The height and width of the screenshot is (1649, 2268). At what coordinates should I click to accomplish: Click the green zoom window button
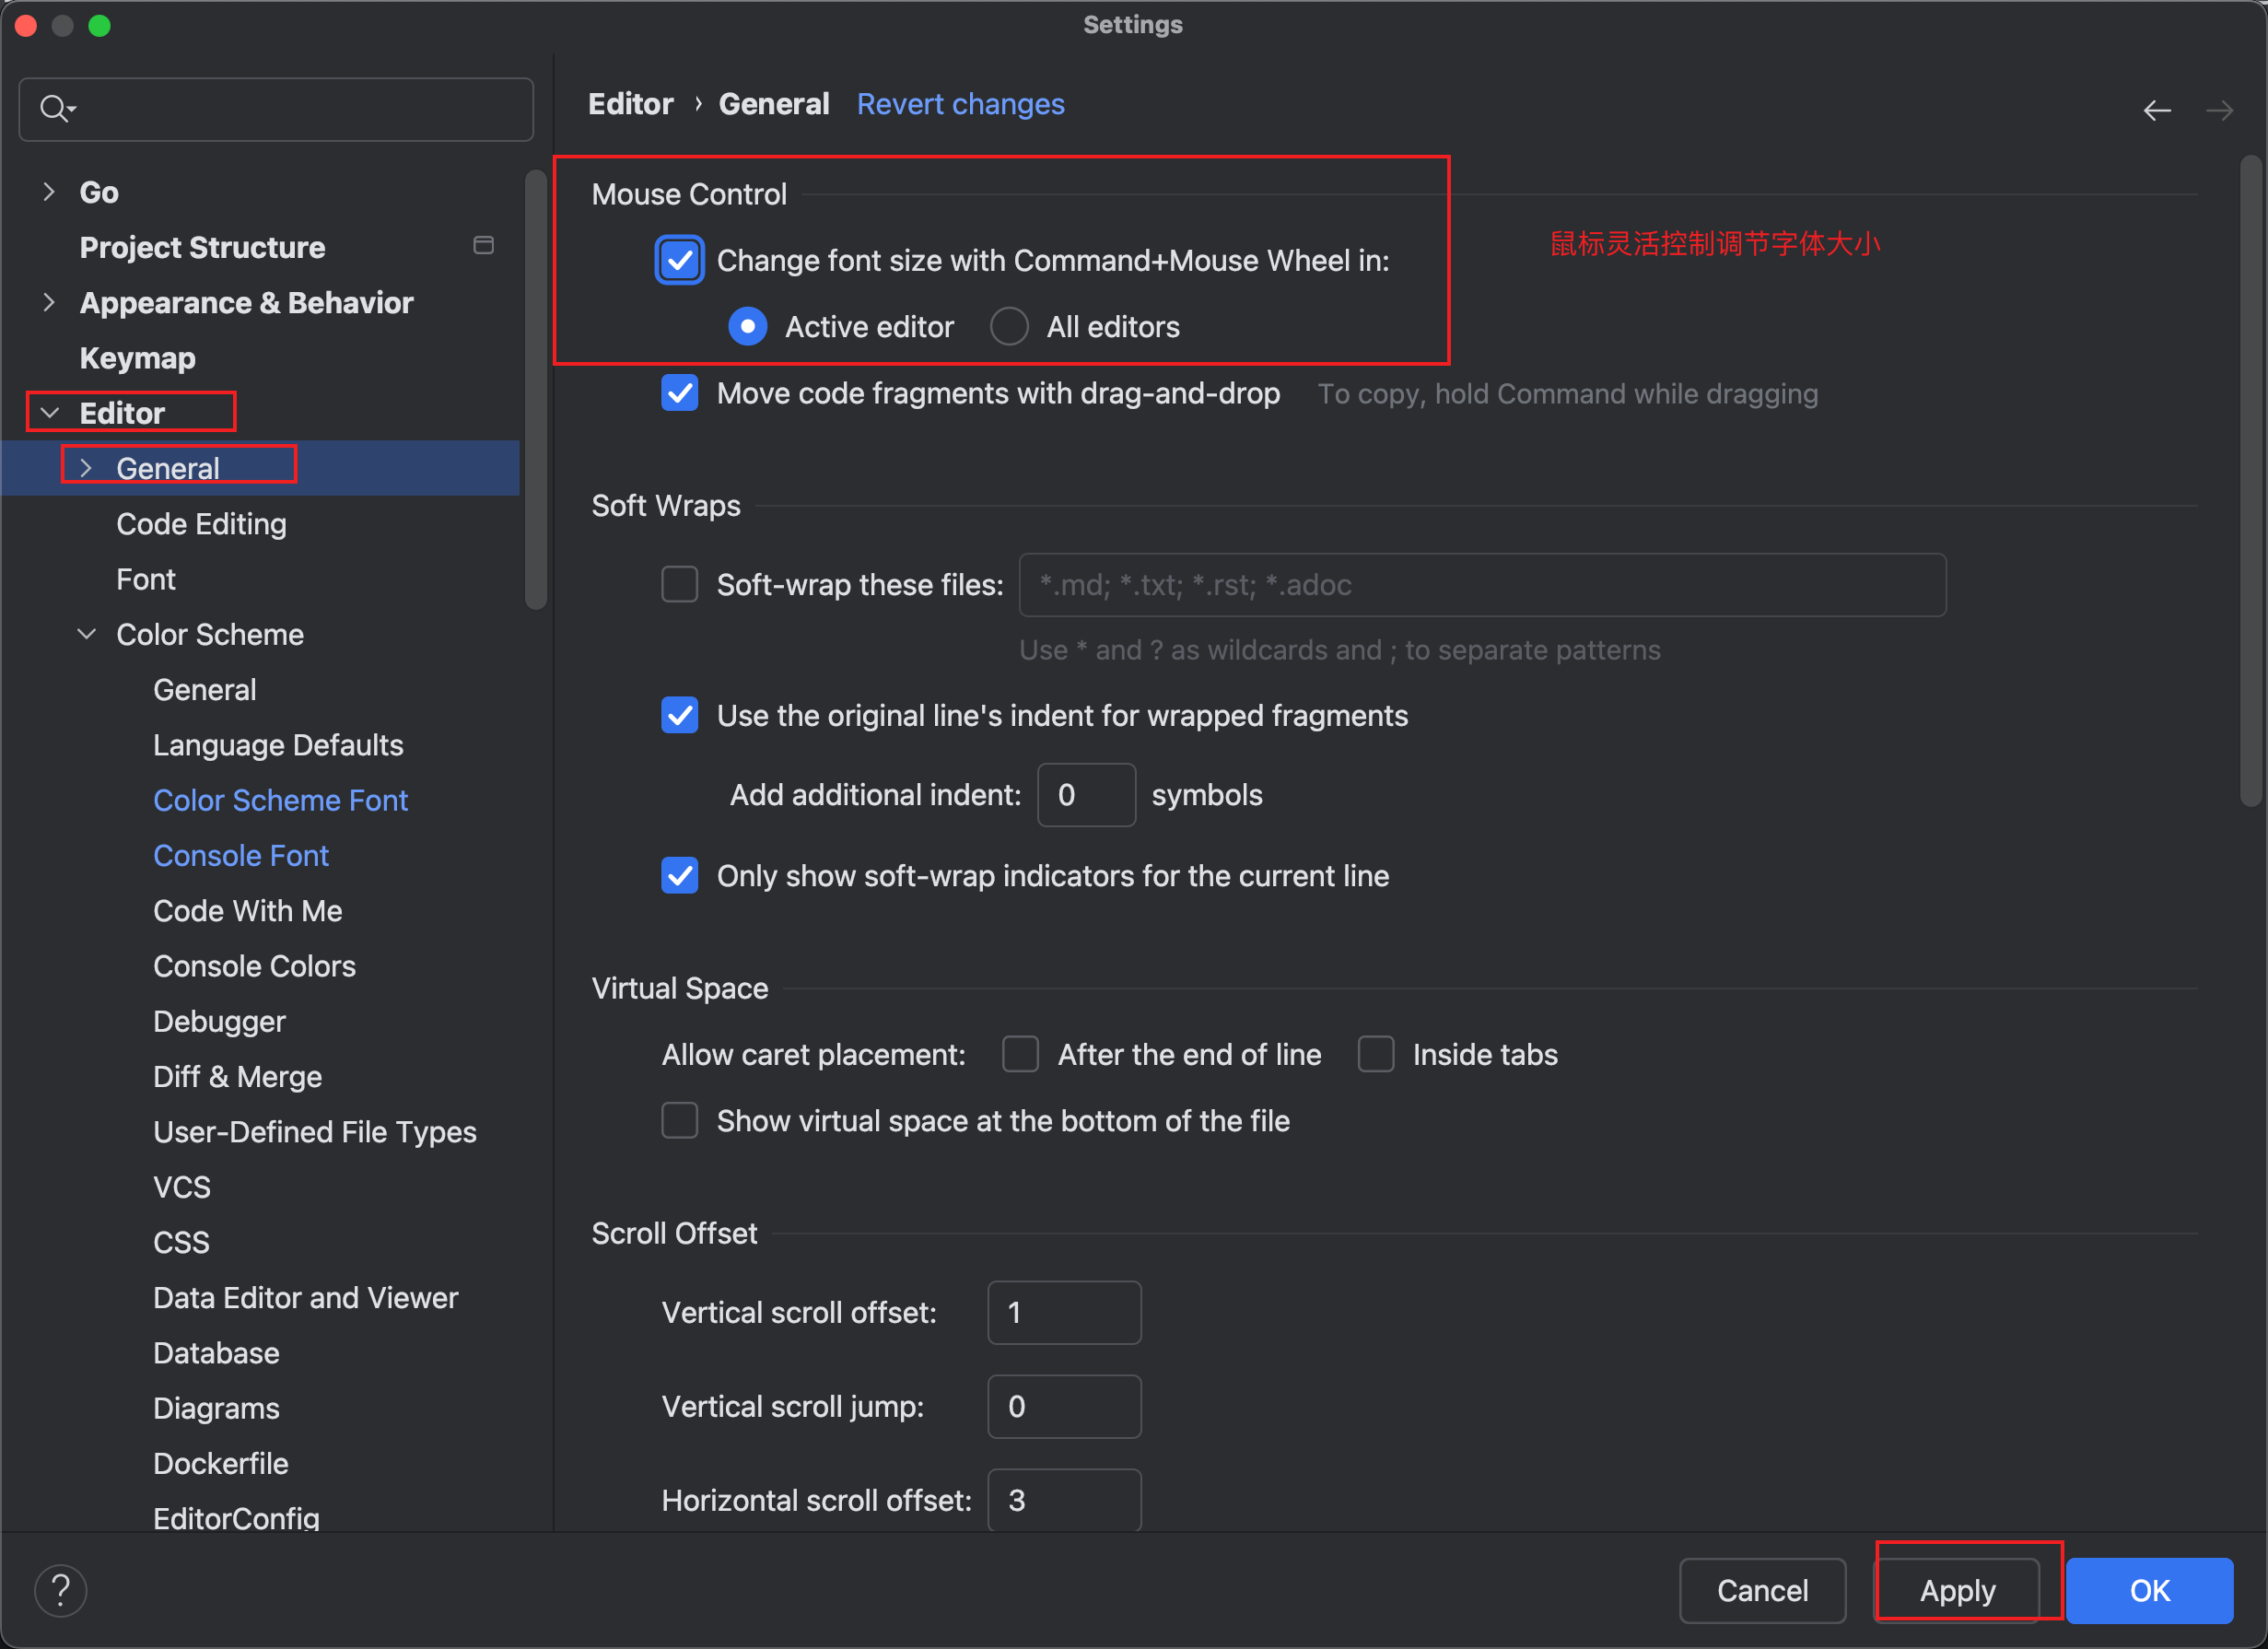(x=99, y=25)
